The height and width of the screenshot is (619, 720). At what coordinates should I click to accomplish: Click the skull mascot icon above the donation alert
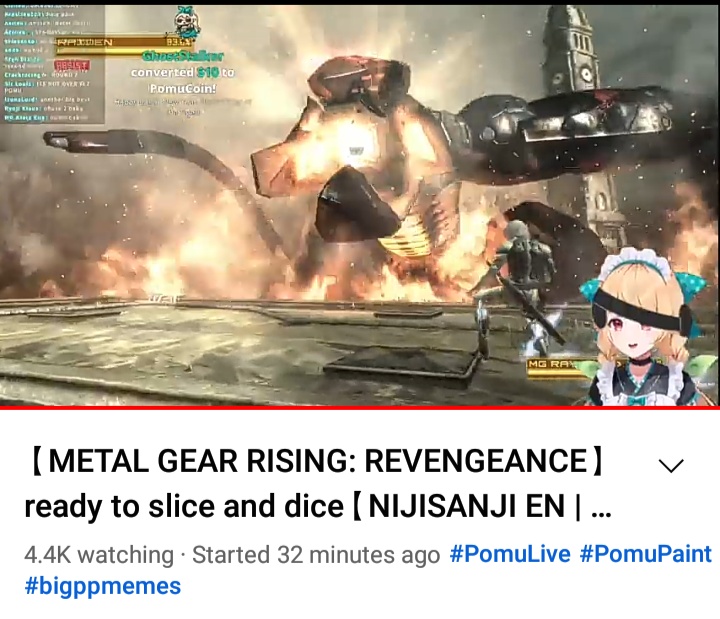[x=186, y=24]
